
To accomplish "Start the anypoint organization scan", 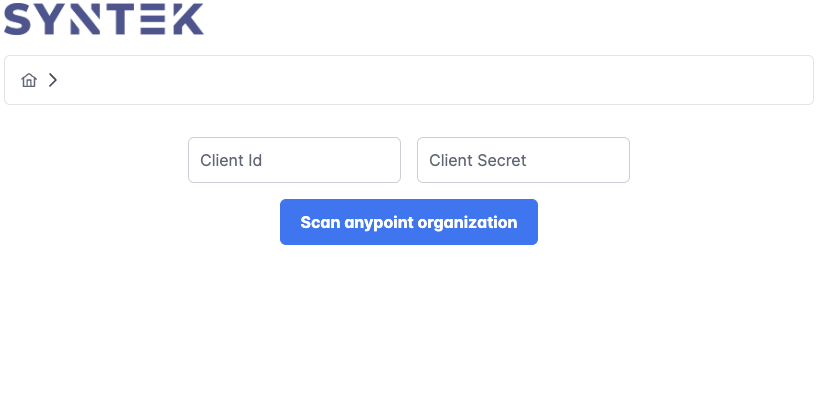I will tap(409, 222).
